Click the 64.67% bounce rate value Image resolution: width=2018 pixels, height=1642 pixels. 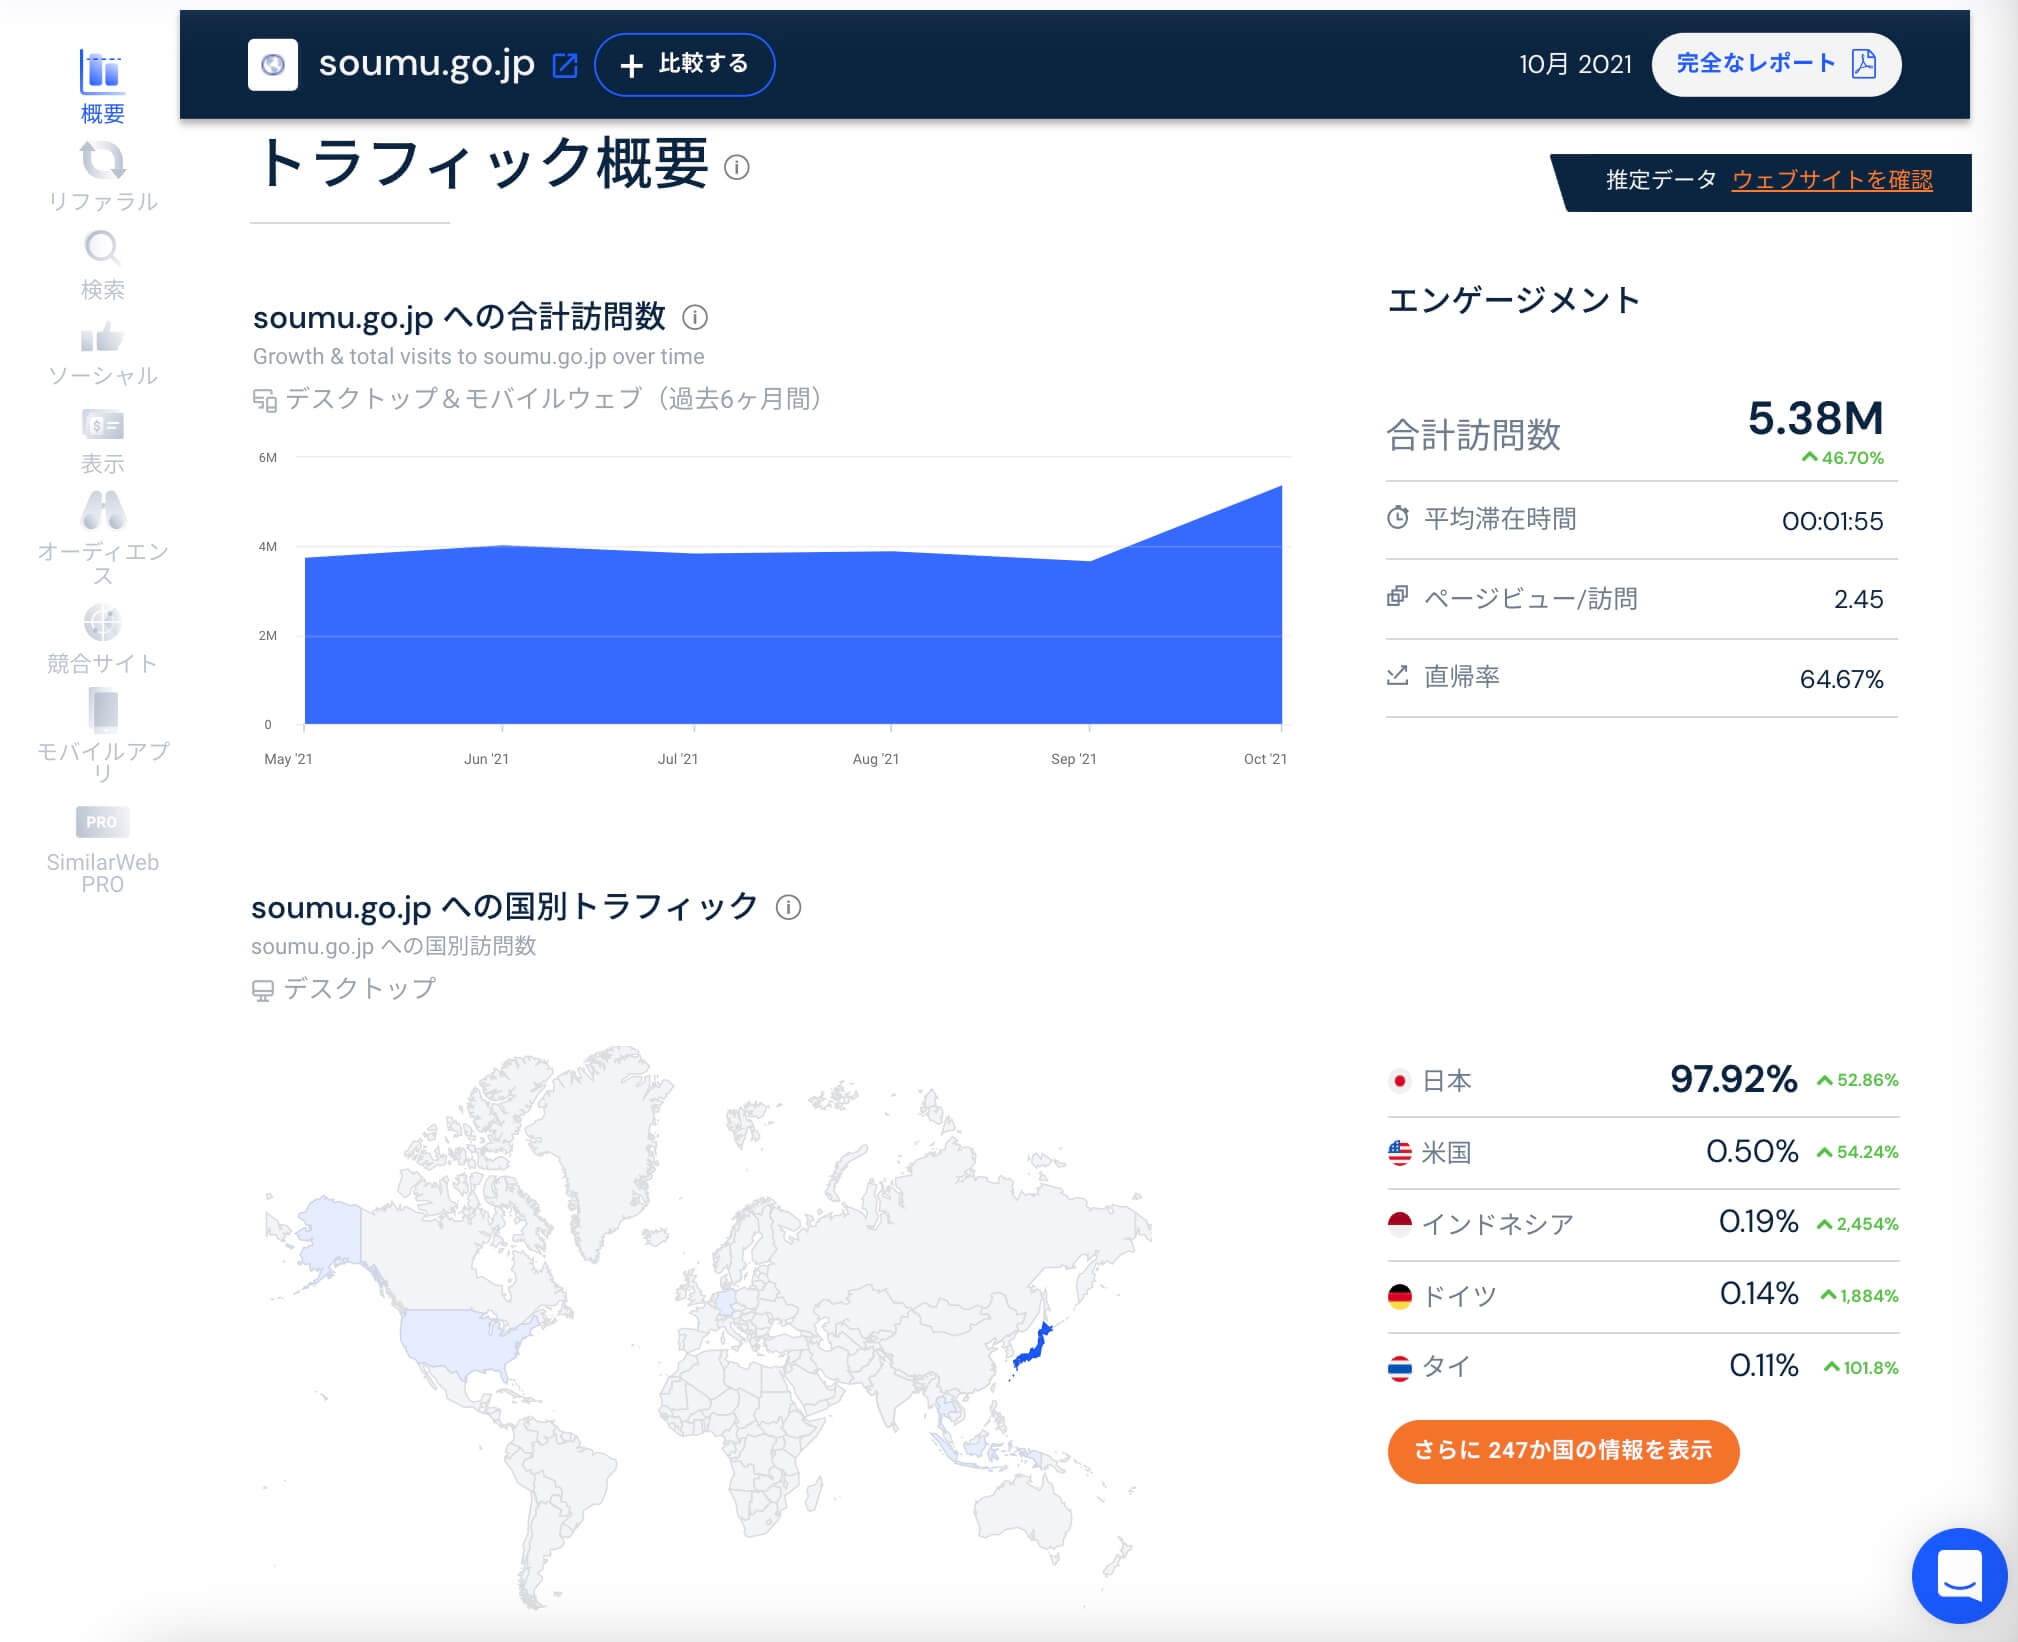click(1841, 680)
